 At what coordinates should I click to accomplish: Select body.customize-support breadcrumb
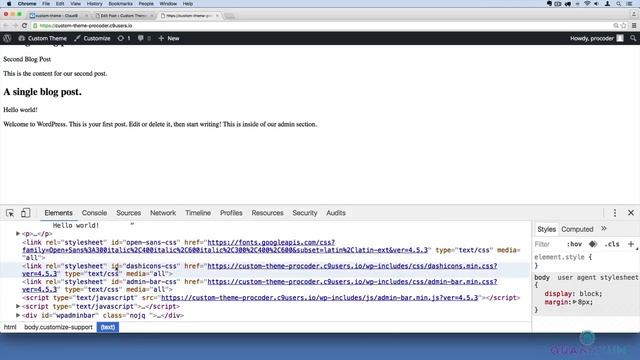click(x=58, y=327)
